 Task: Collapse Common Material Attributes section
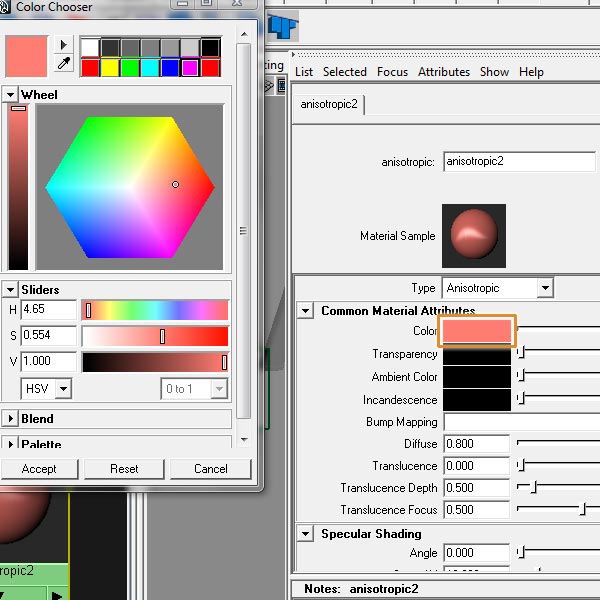tap(305, 311)
